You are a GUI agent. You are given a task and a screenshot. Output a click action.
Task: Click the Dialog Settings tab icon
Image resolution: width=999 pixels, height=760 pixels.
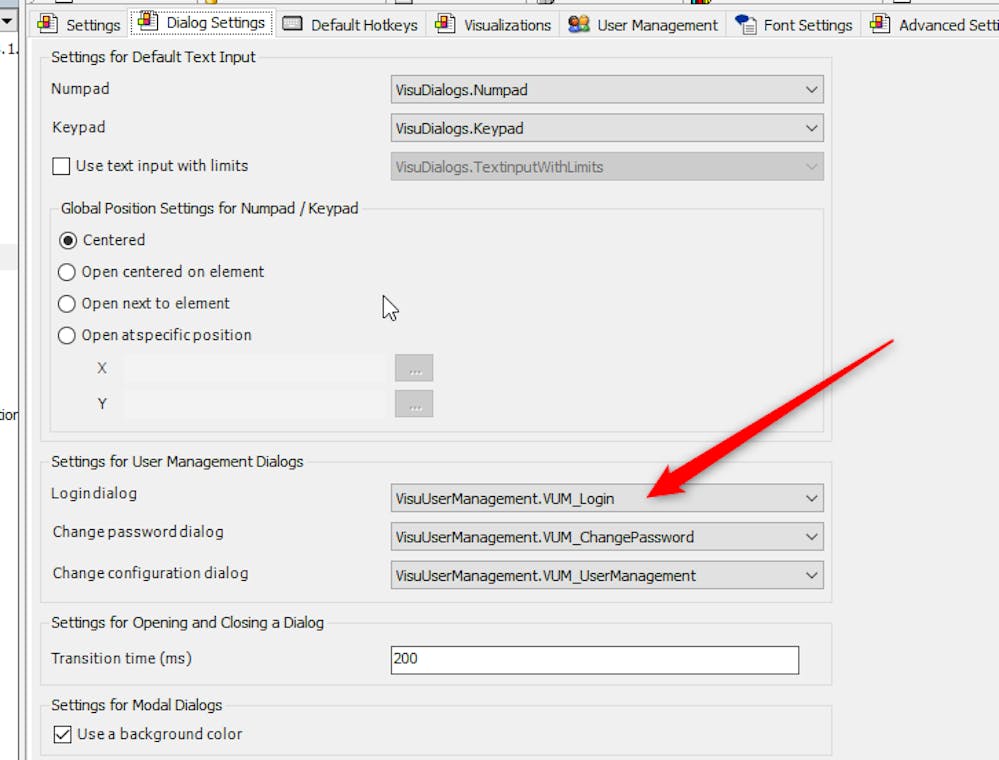(x=147, y=22)
